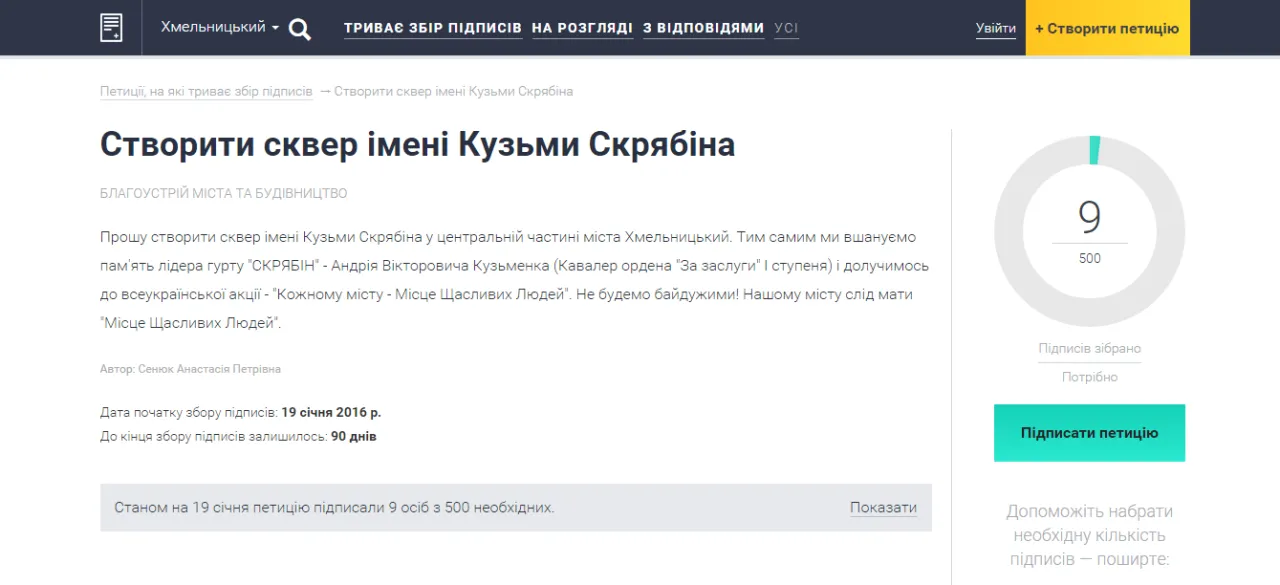The image size is (1280, 585).
Task: Follow breadcrumb Петиції, на які триває збір підписів
Action: coord(206,91)
